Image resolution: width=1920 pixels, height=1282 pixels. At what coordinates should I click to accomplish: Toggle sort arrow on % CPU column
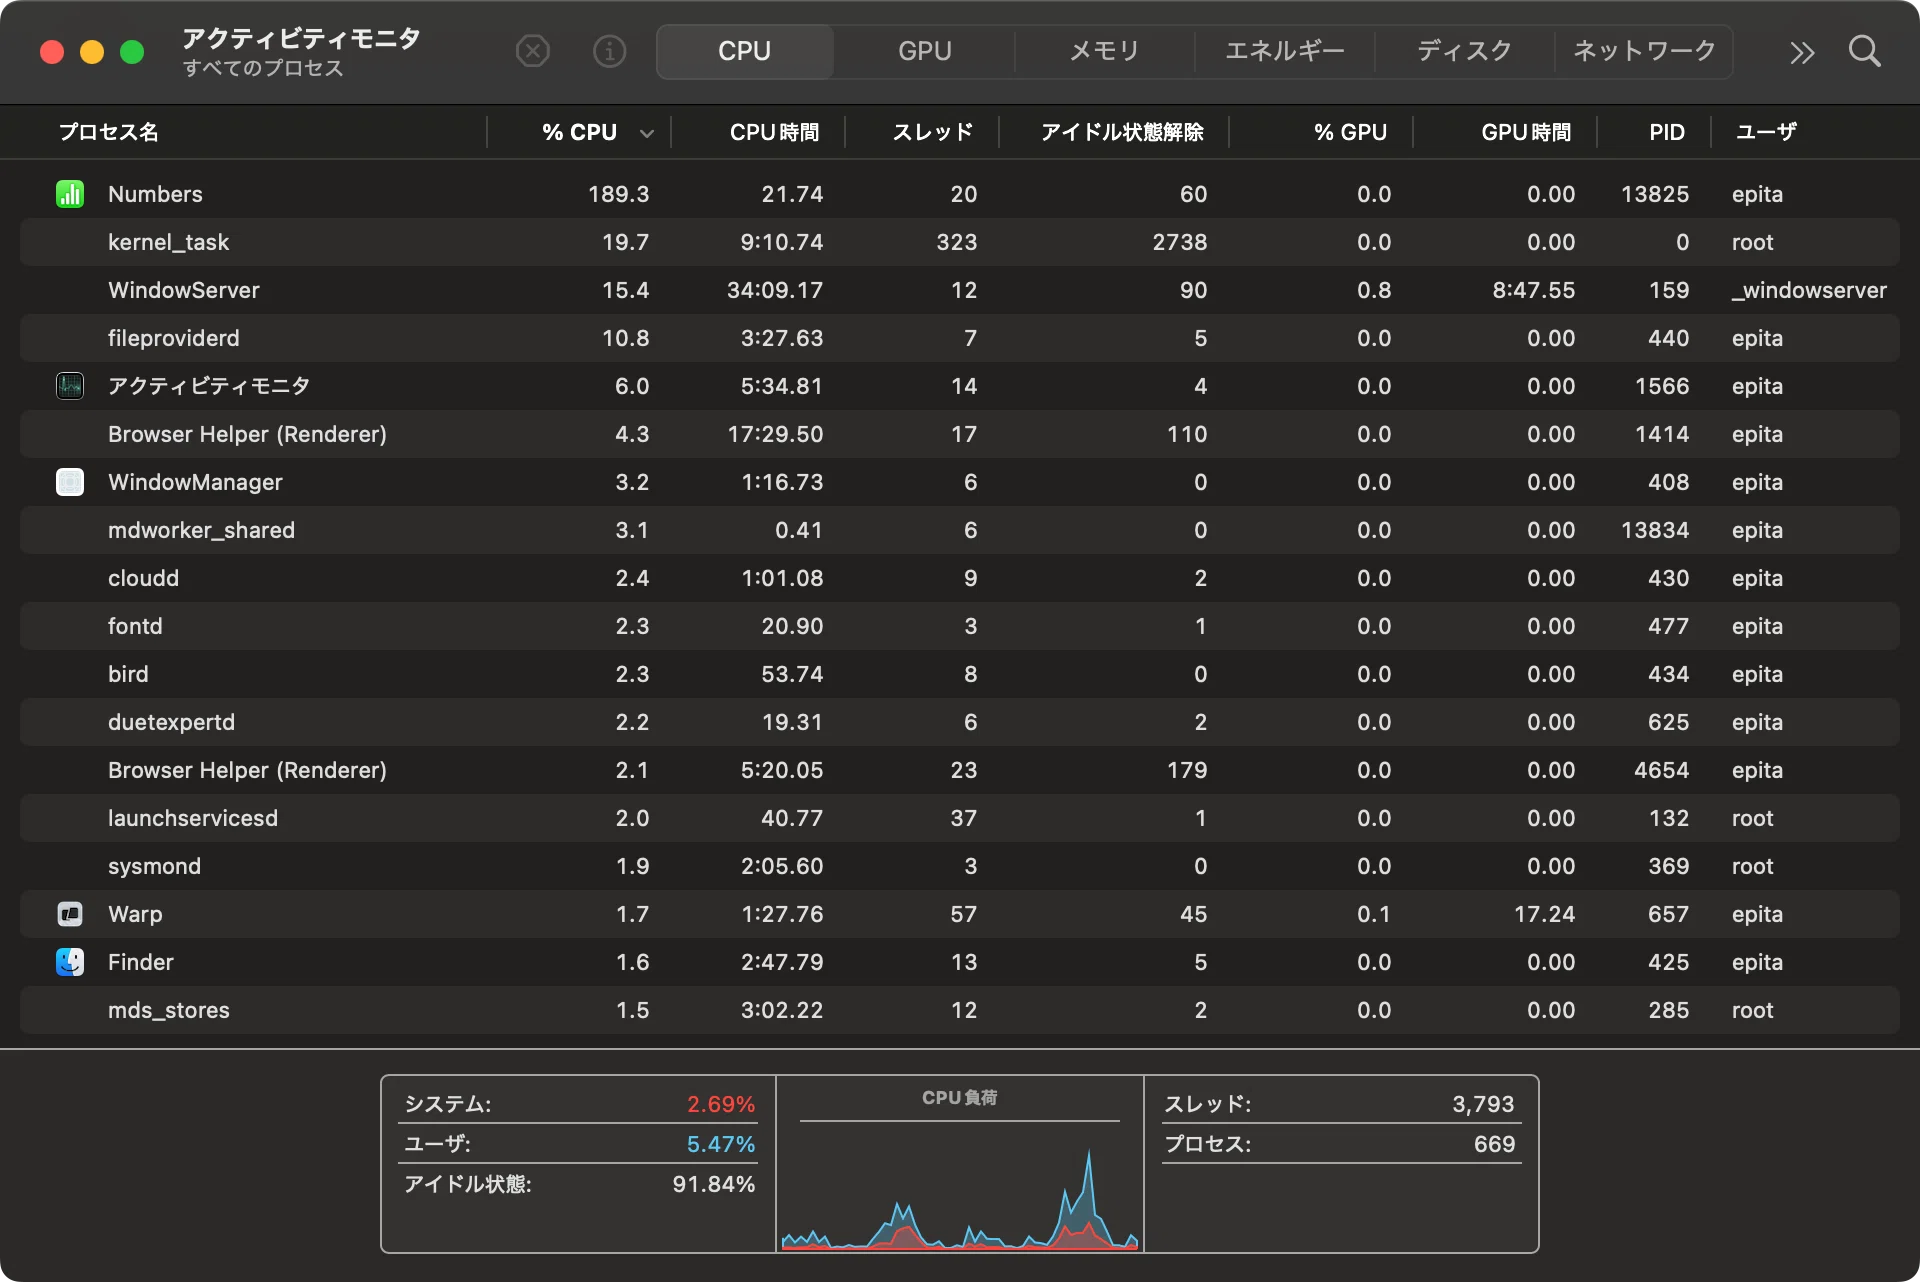coord(647,133)
